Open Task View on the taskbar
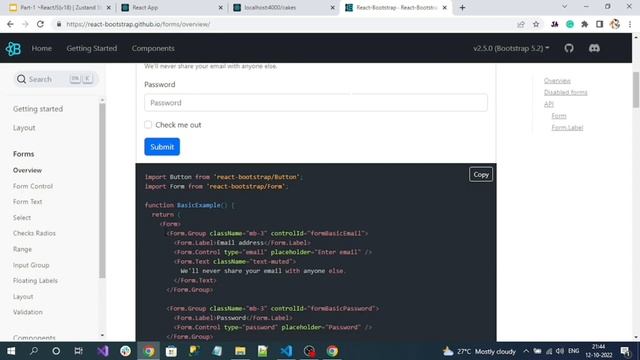Viewport: 640px width, 360px height. click(x=79, y=351)
